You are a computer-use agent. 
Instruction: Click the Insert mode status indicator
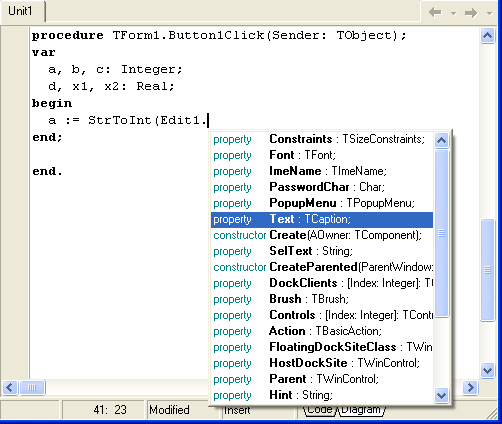tap(237, 411)
